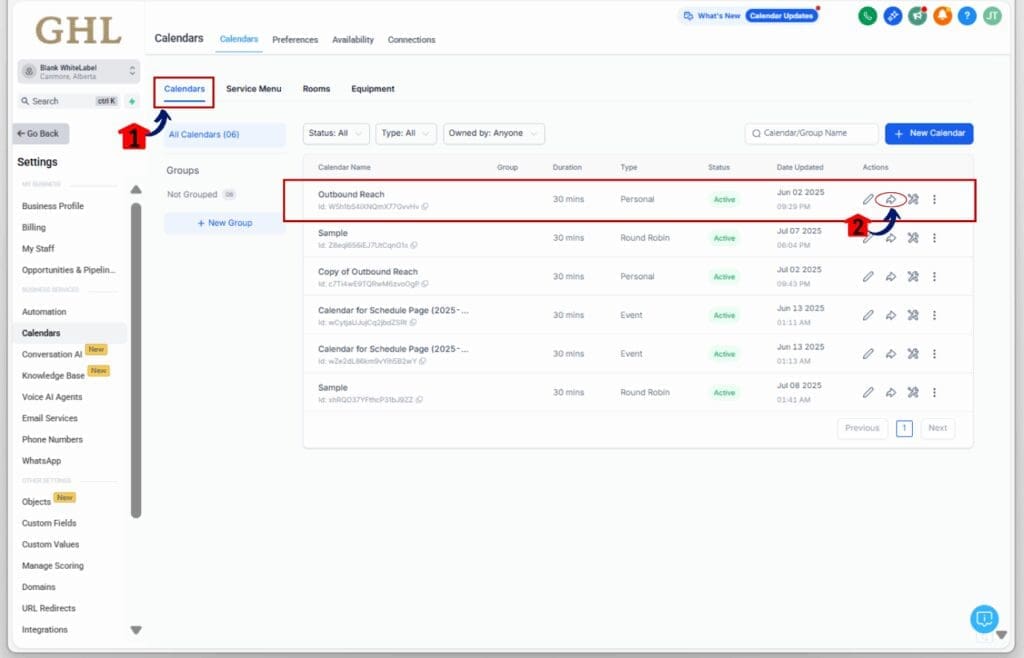
Task: Open Custom Fields settings
Action: [49, 524]
